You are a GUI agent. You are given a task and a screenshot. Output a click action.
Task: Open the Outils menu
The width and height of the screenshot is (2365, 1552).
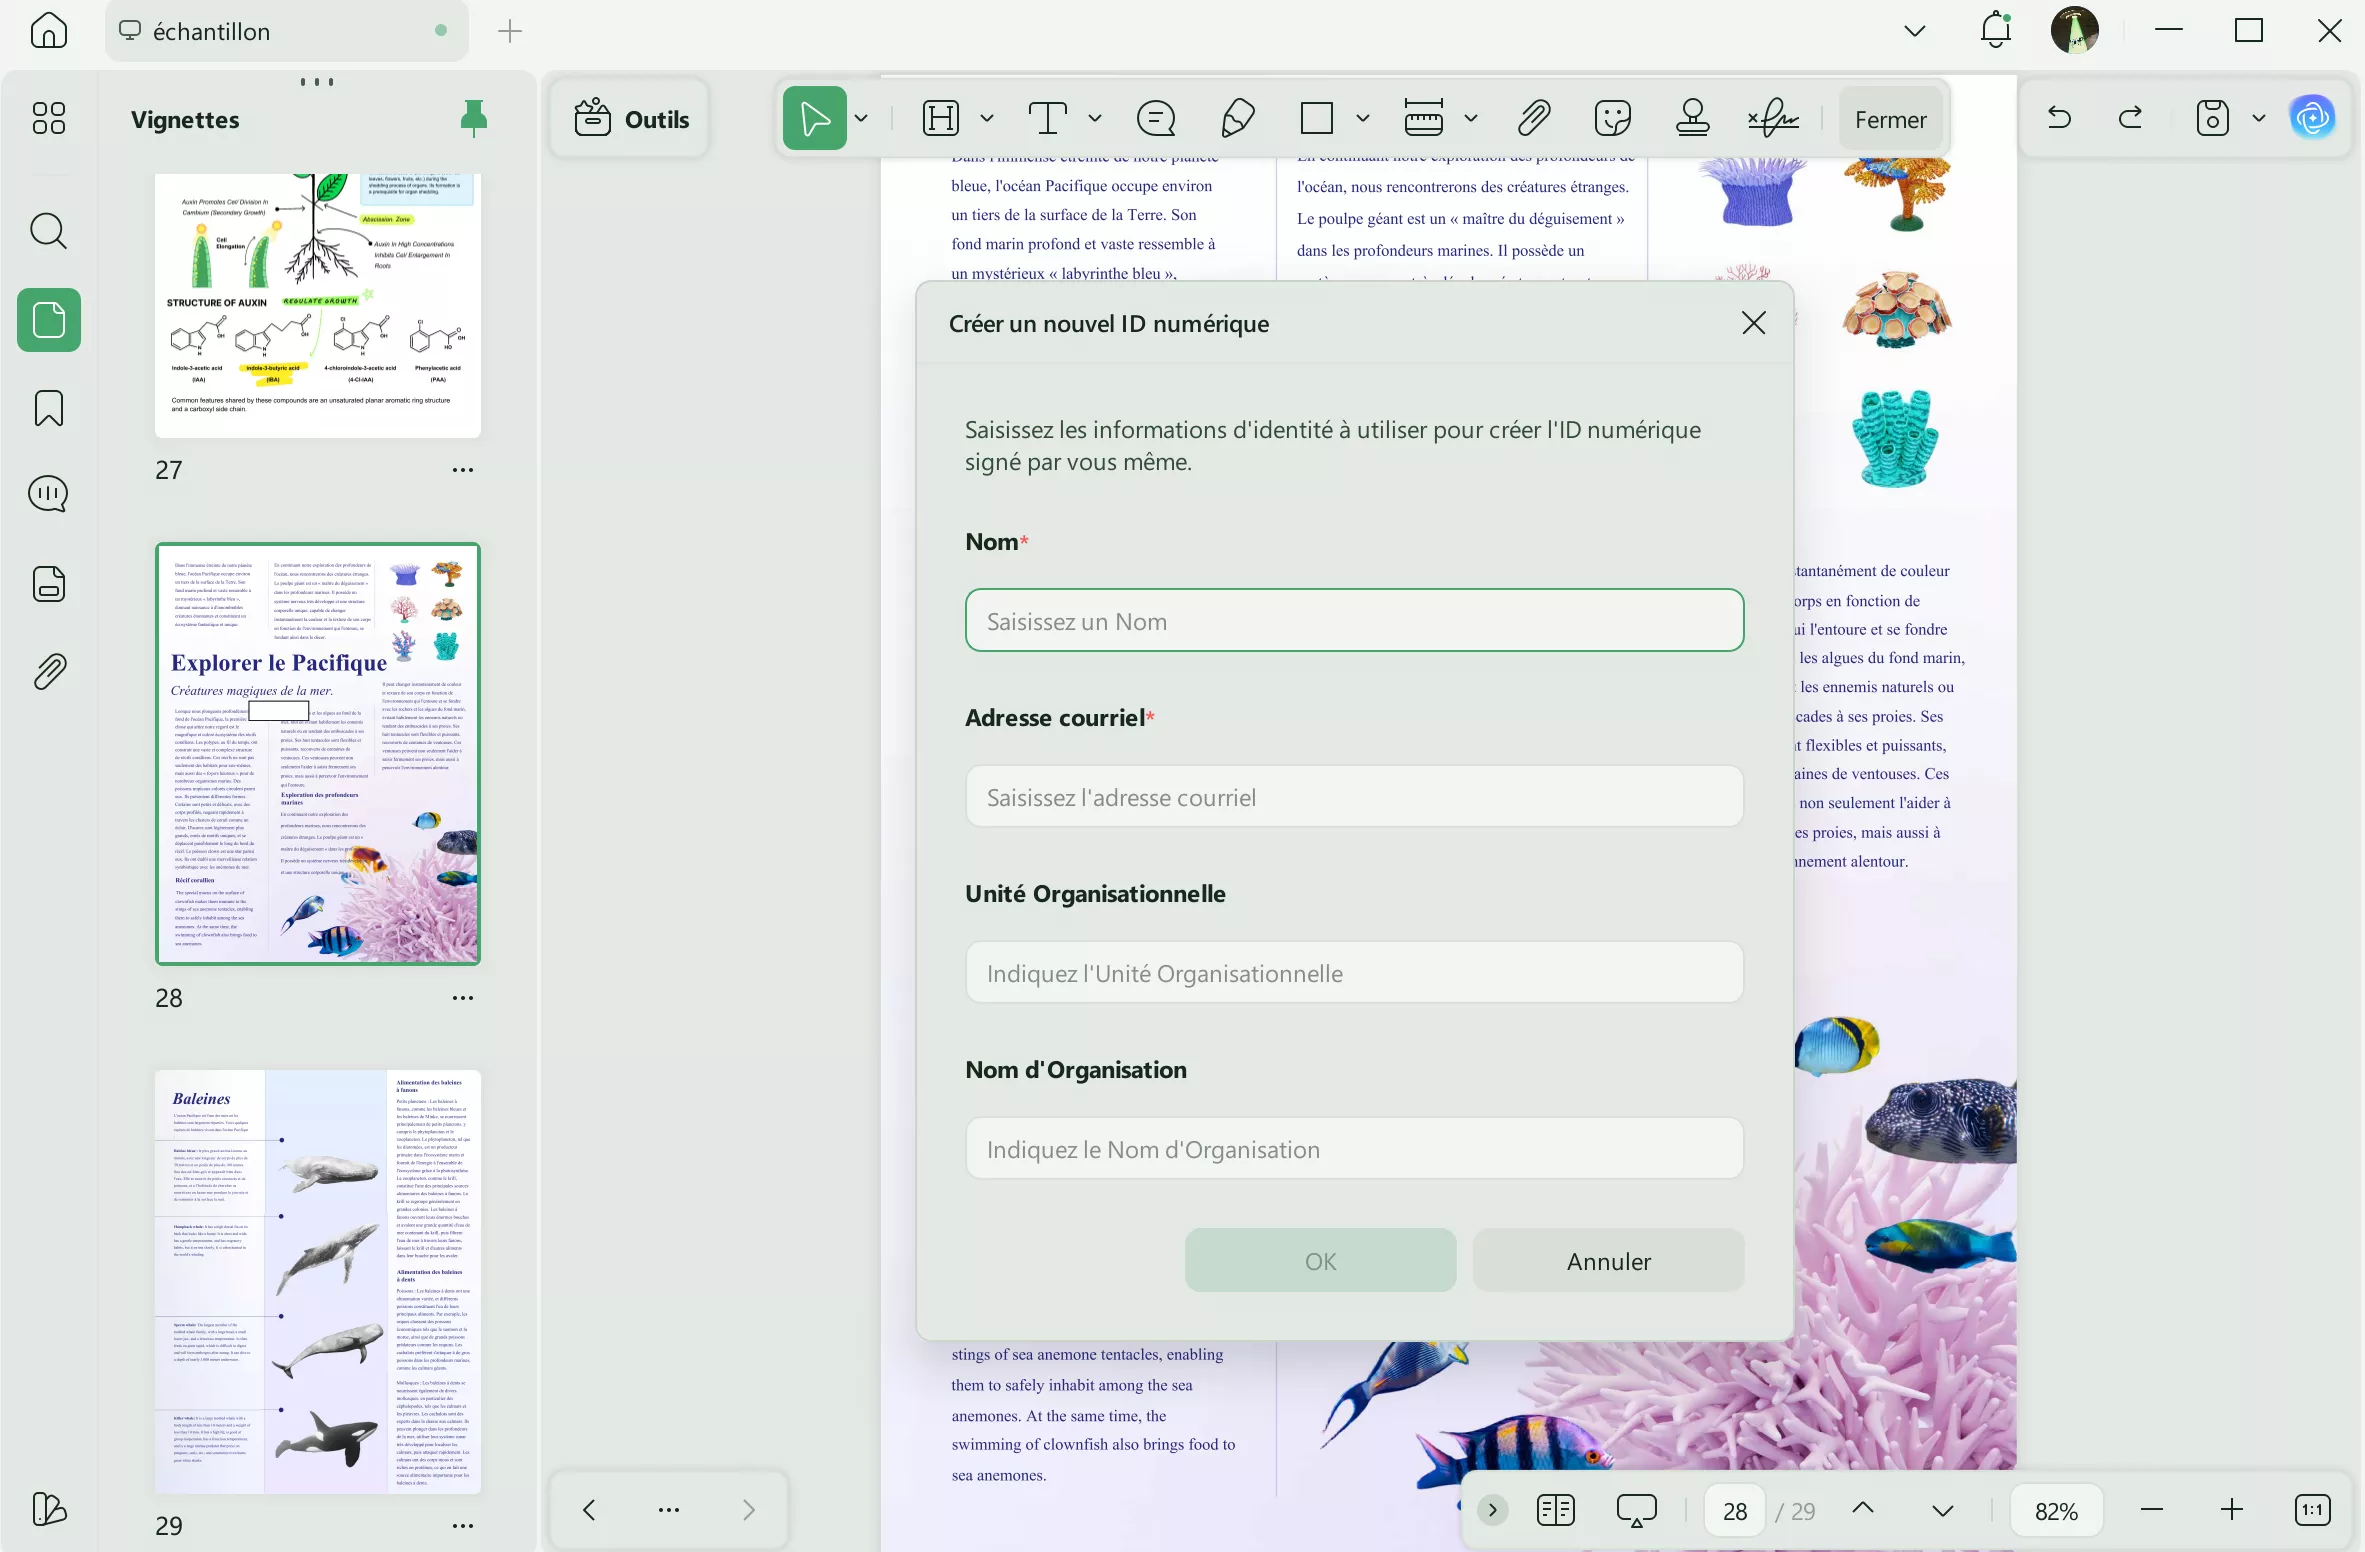[x=632, y=119]
